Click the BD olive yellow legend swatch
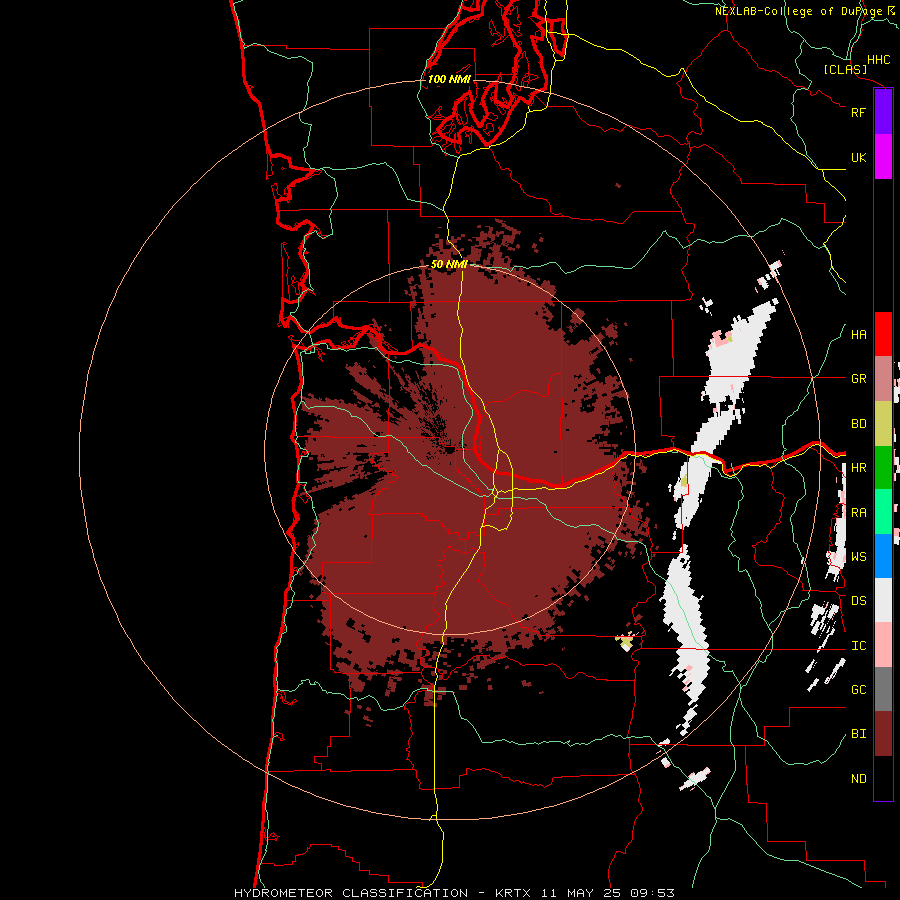 883,423
